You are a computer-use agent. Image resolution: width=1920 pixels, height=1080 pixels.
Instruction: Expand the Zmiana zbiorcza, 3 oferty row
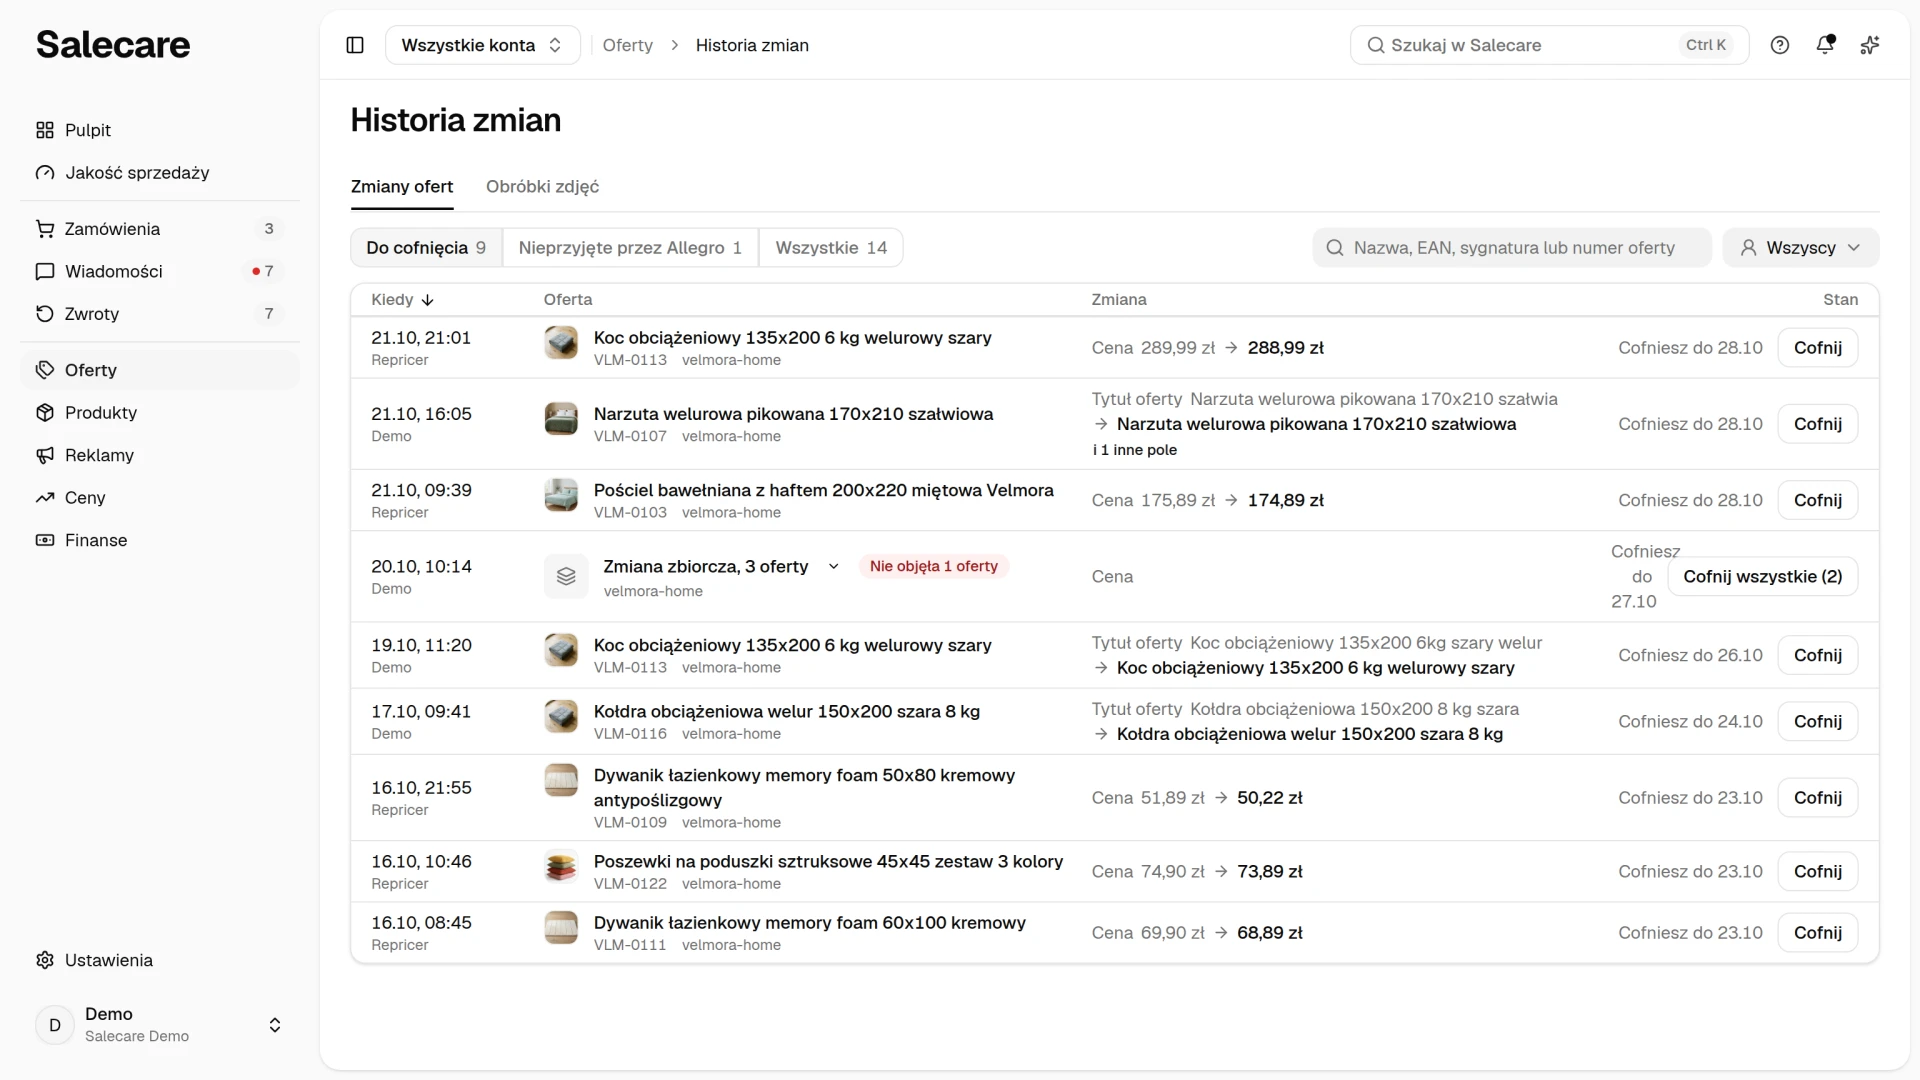coord(833,567)
